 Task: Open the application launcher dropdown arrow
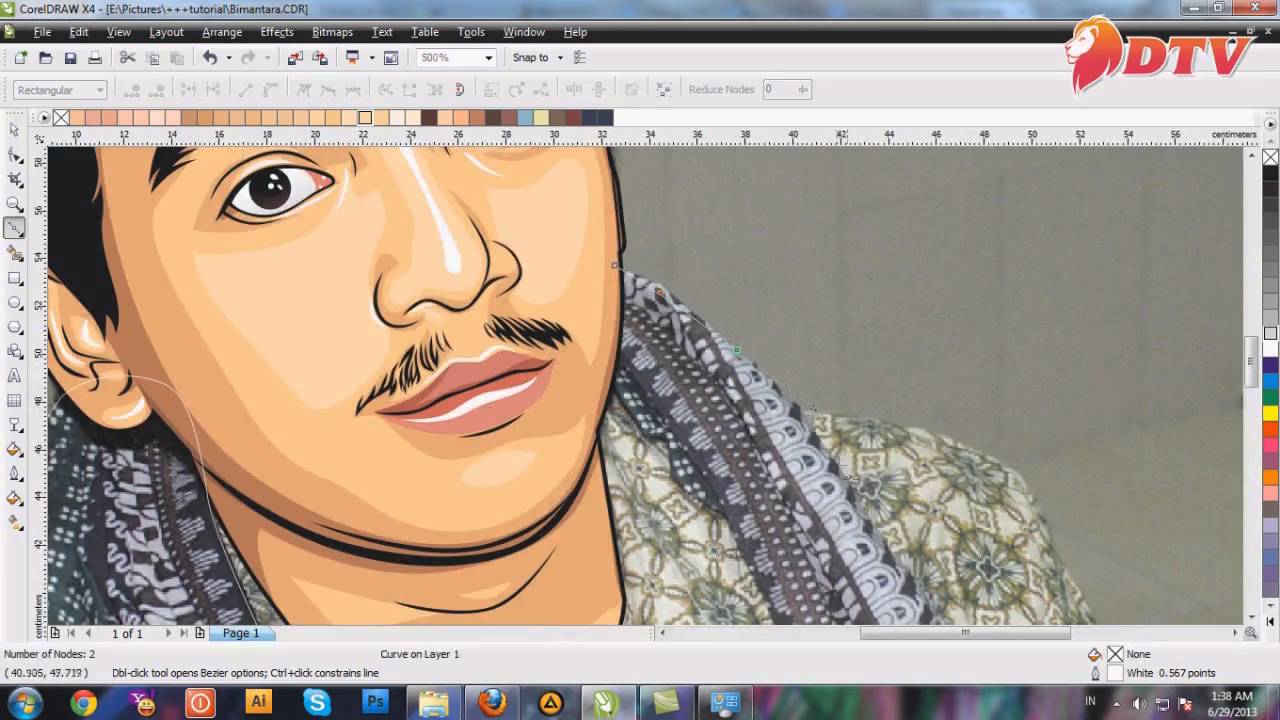[371, 58]
